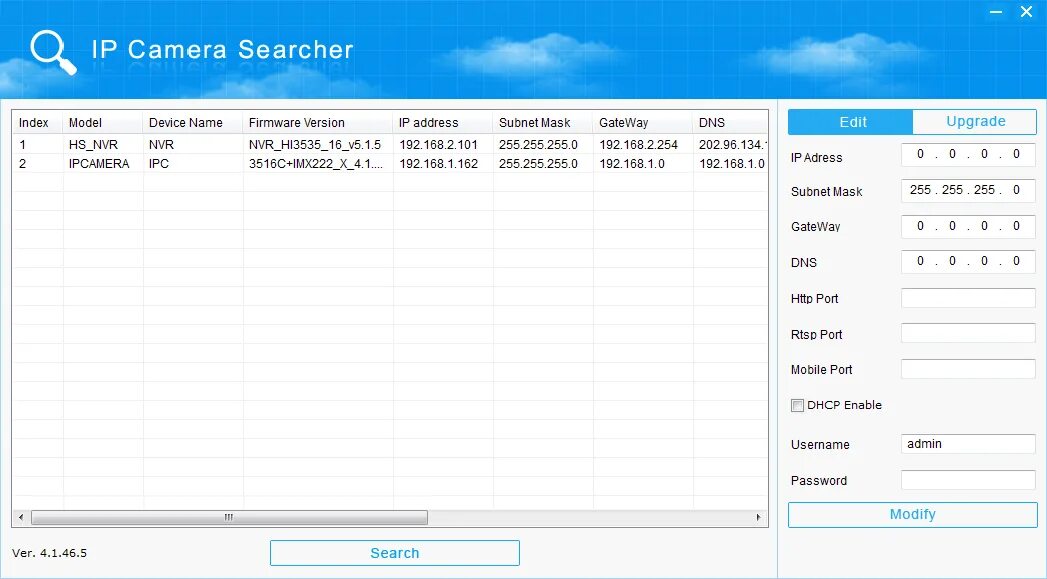The image size is (1047, 579).
Task: Minimize the IP Camera Searcher window
Action: tap(996, 12)
